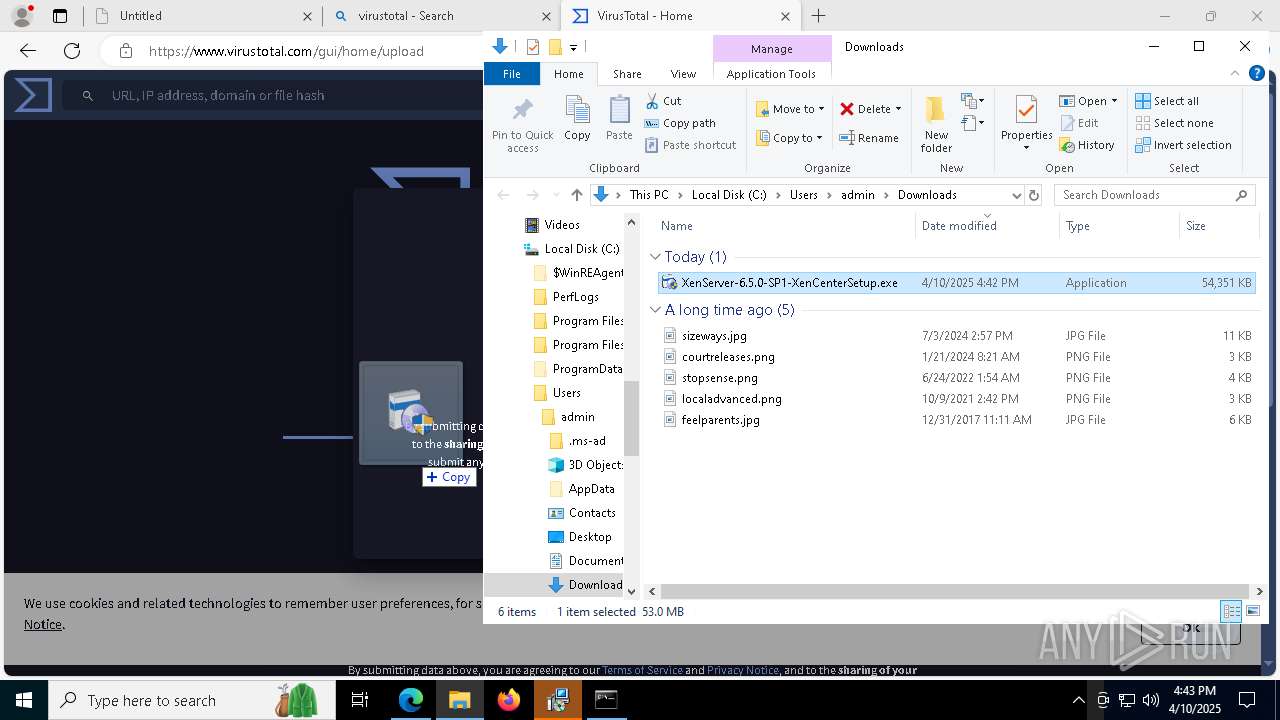Switch to the Untitled browser tab

202,16
